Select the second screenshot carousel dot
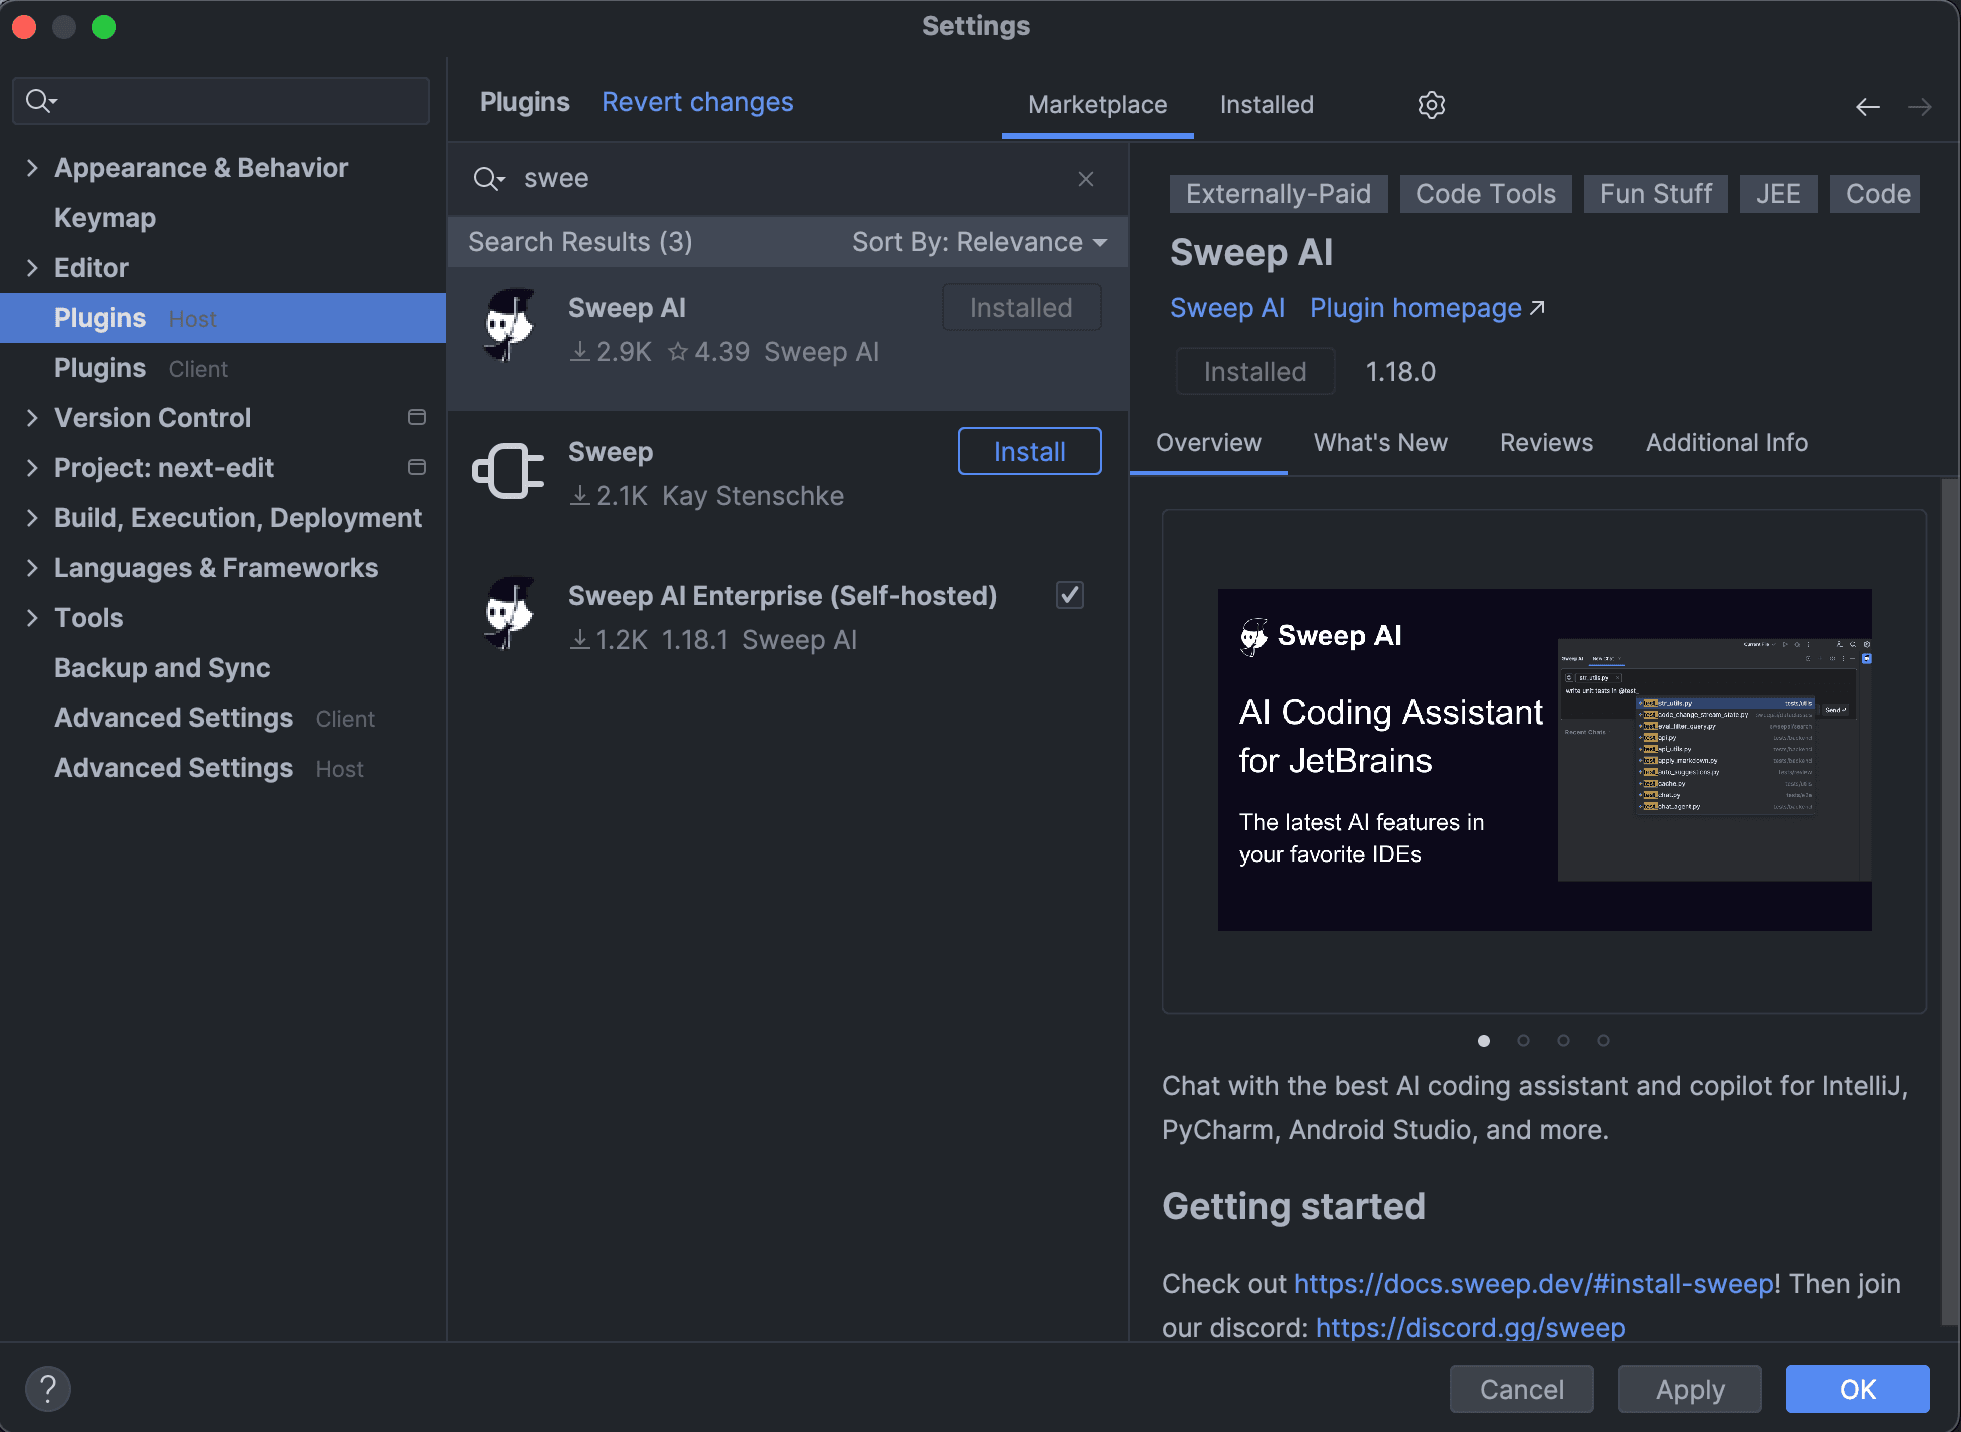 pyautogui.click(x=1523, y=1041)
